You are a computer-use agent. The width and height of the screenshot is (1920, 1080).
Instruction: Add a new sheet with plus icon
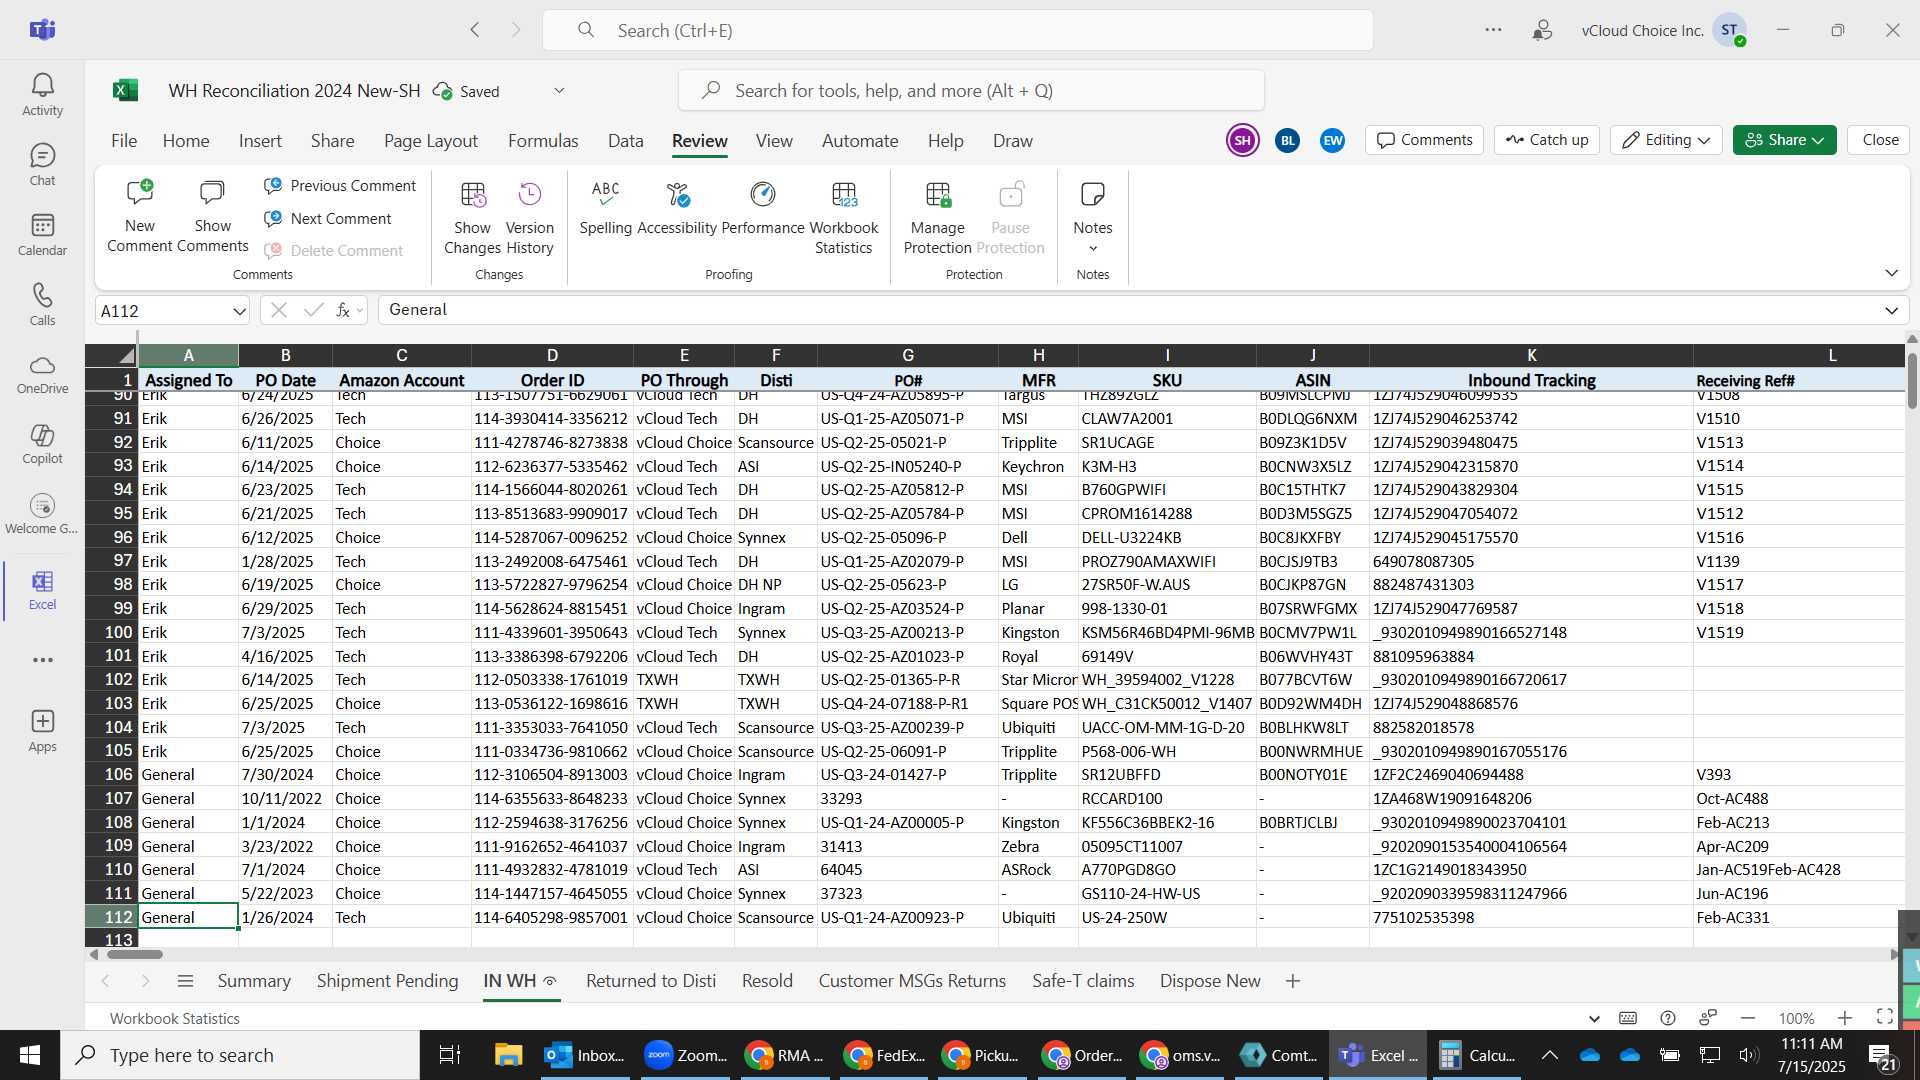coord(1293,981)
